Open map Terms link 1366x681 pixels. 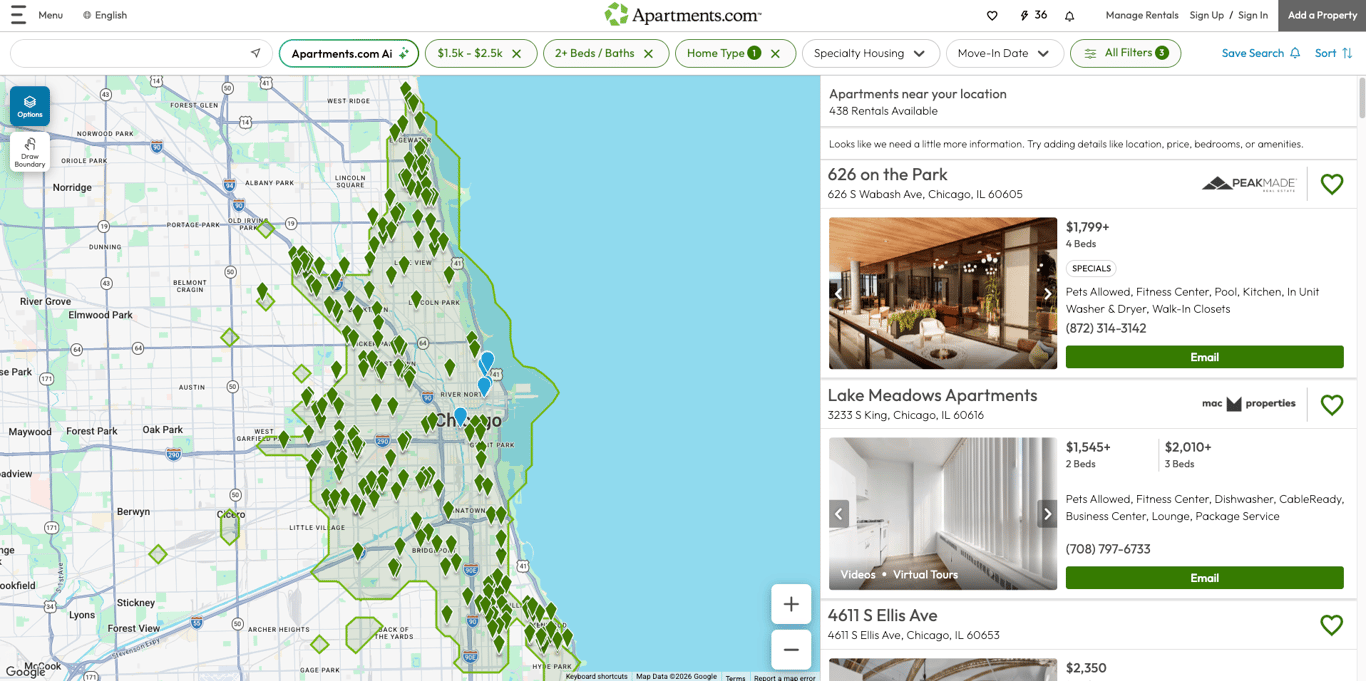tap(735, 677)
